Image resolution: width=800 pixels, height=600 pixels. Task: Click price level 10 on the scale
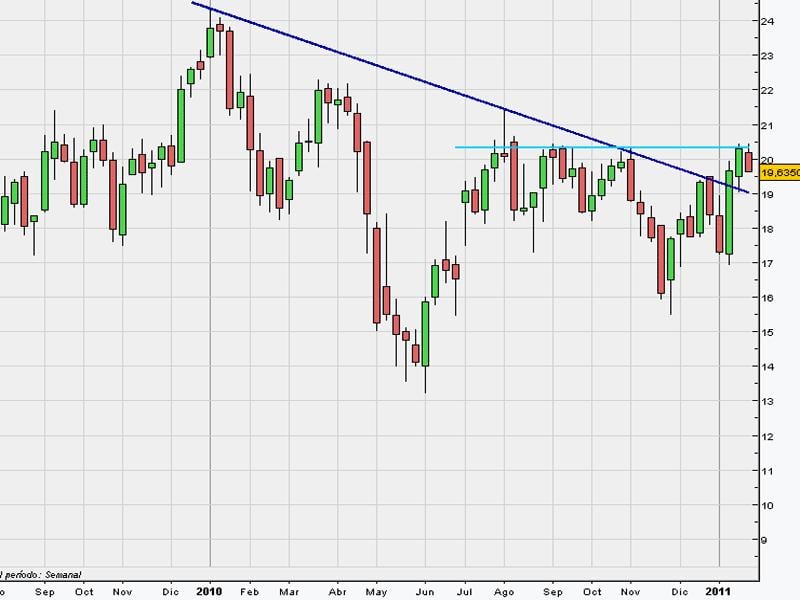coord(767,506)
